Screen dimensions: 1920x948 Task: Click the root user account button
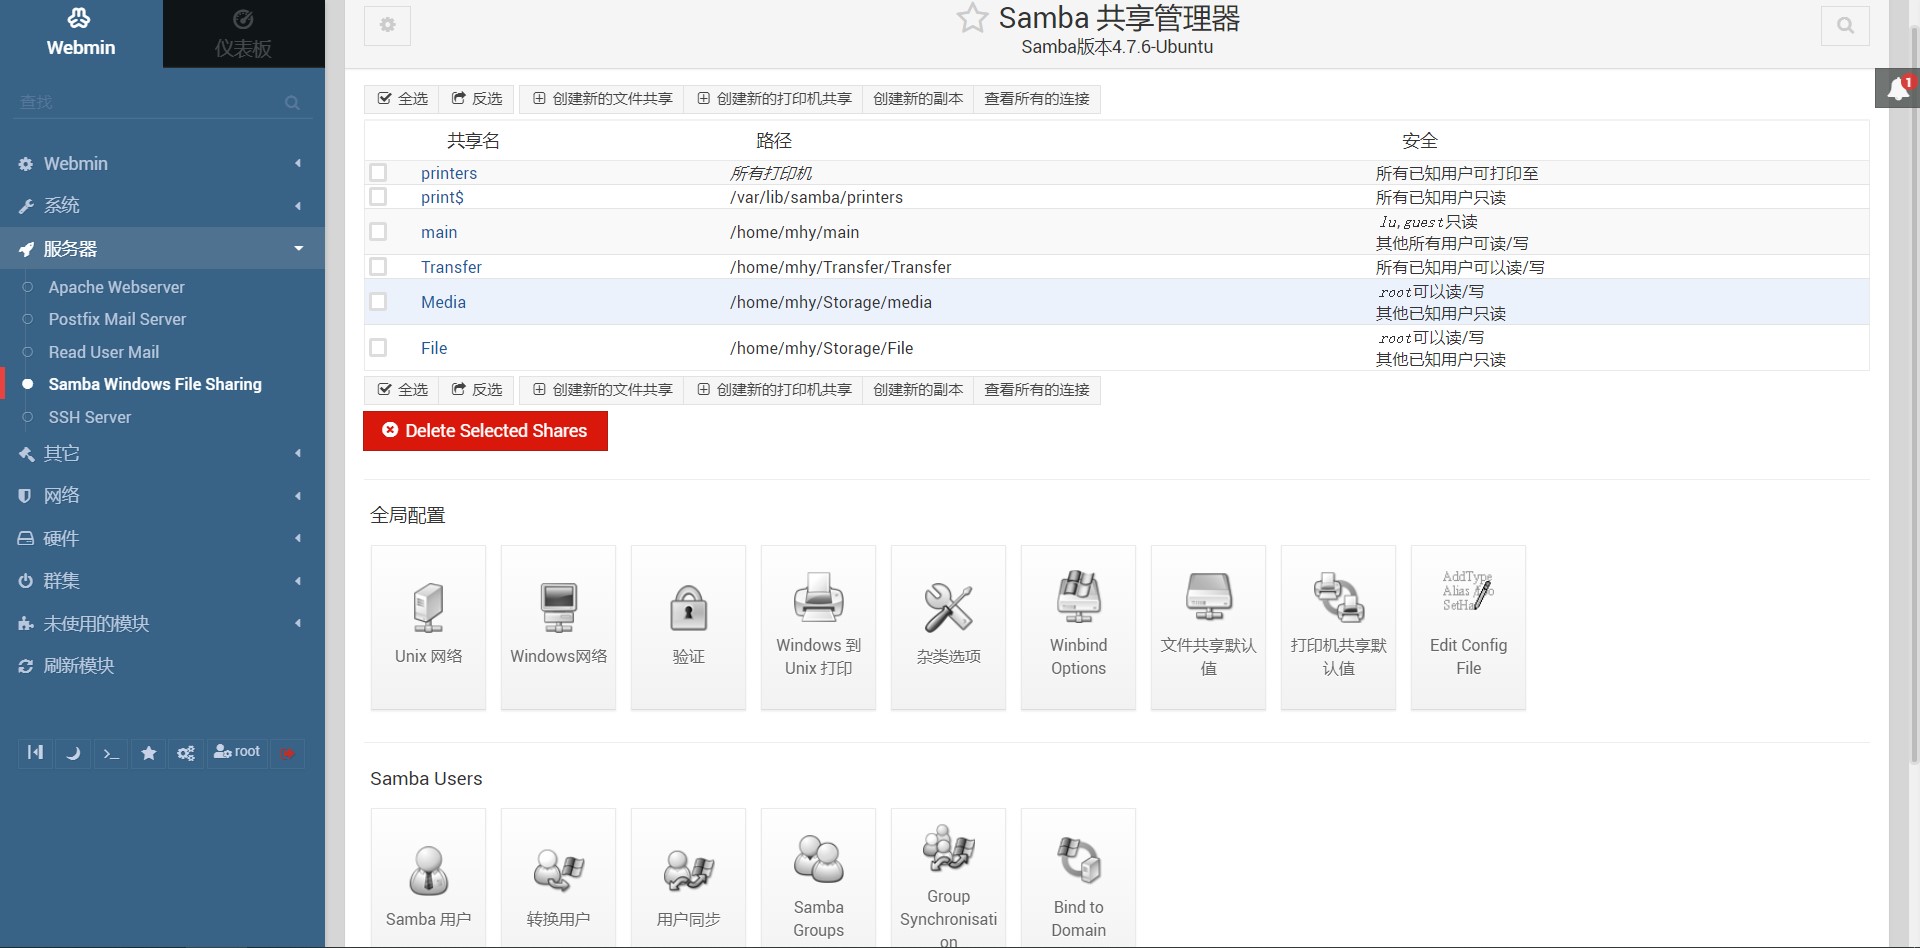coord(237,752)
